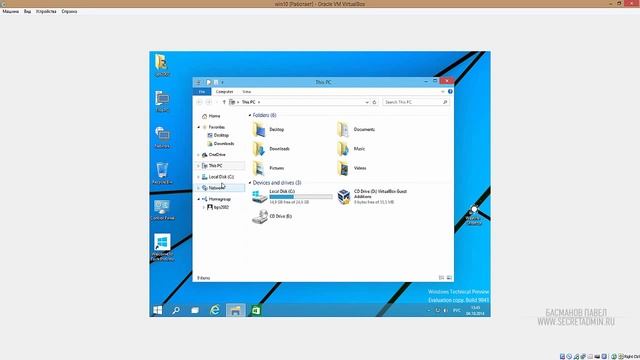Click the input language indicator in the tray
This screenshot has height=360, width=640.
[x=457, y=311]
